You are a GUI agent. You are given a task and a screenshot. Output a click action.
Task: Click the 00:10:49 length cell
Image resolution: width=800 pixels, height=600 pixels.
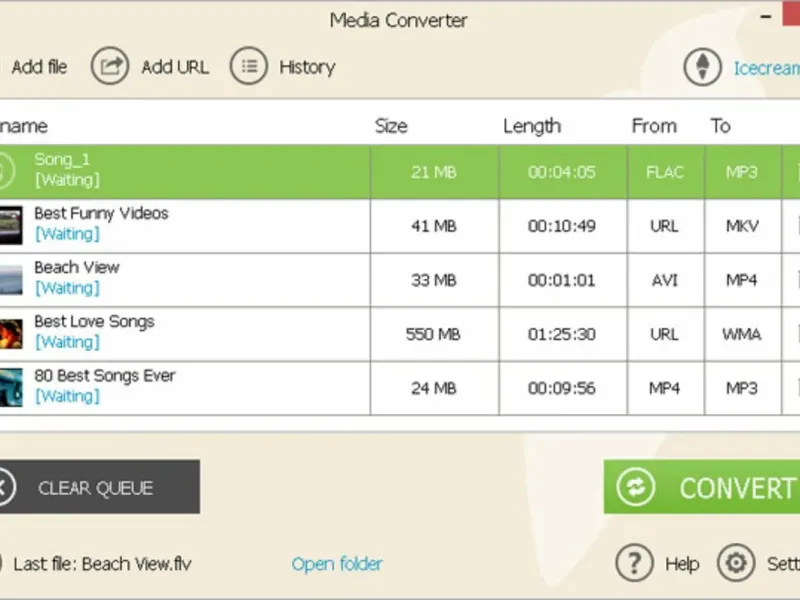pos(562,226)
